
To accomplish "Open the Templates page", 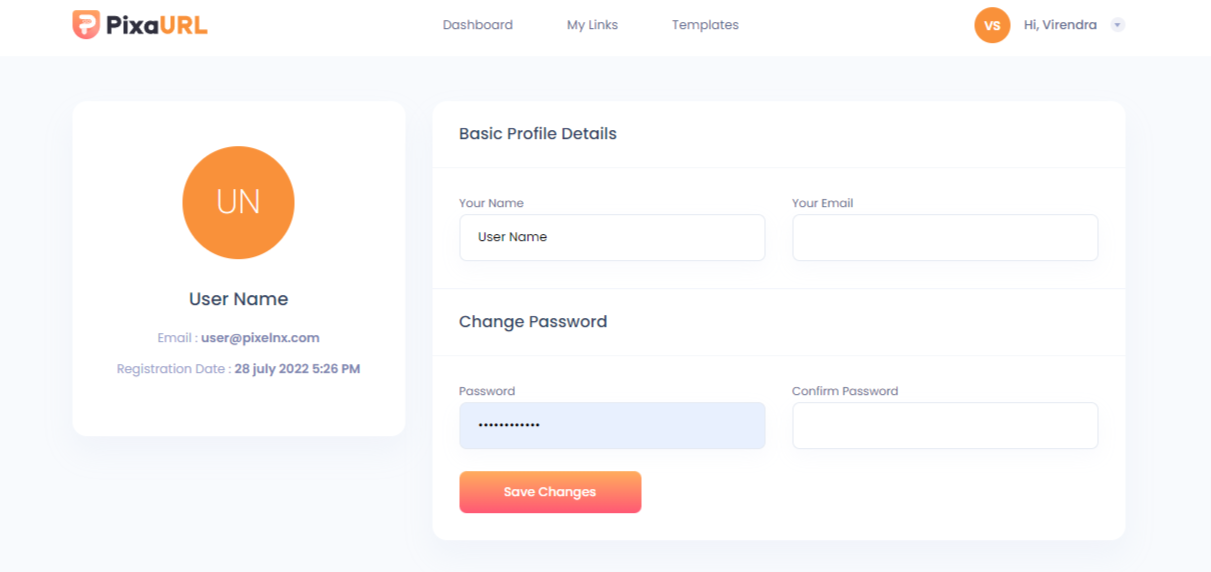I will pyautogui.click(x=705, y=25).
